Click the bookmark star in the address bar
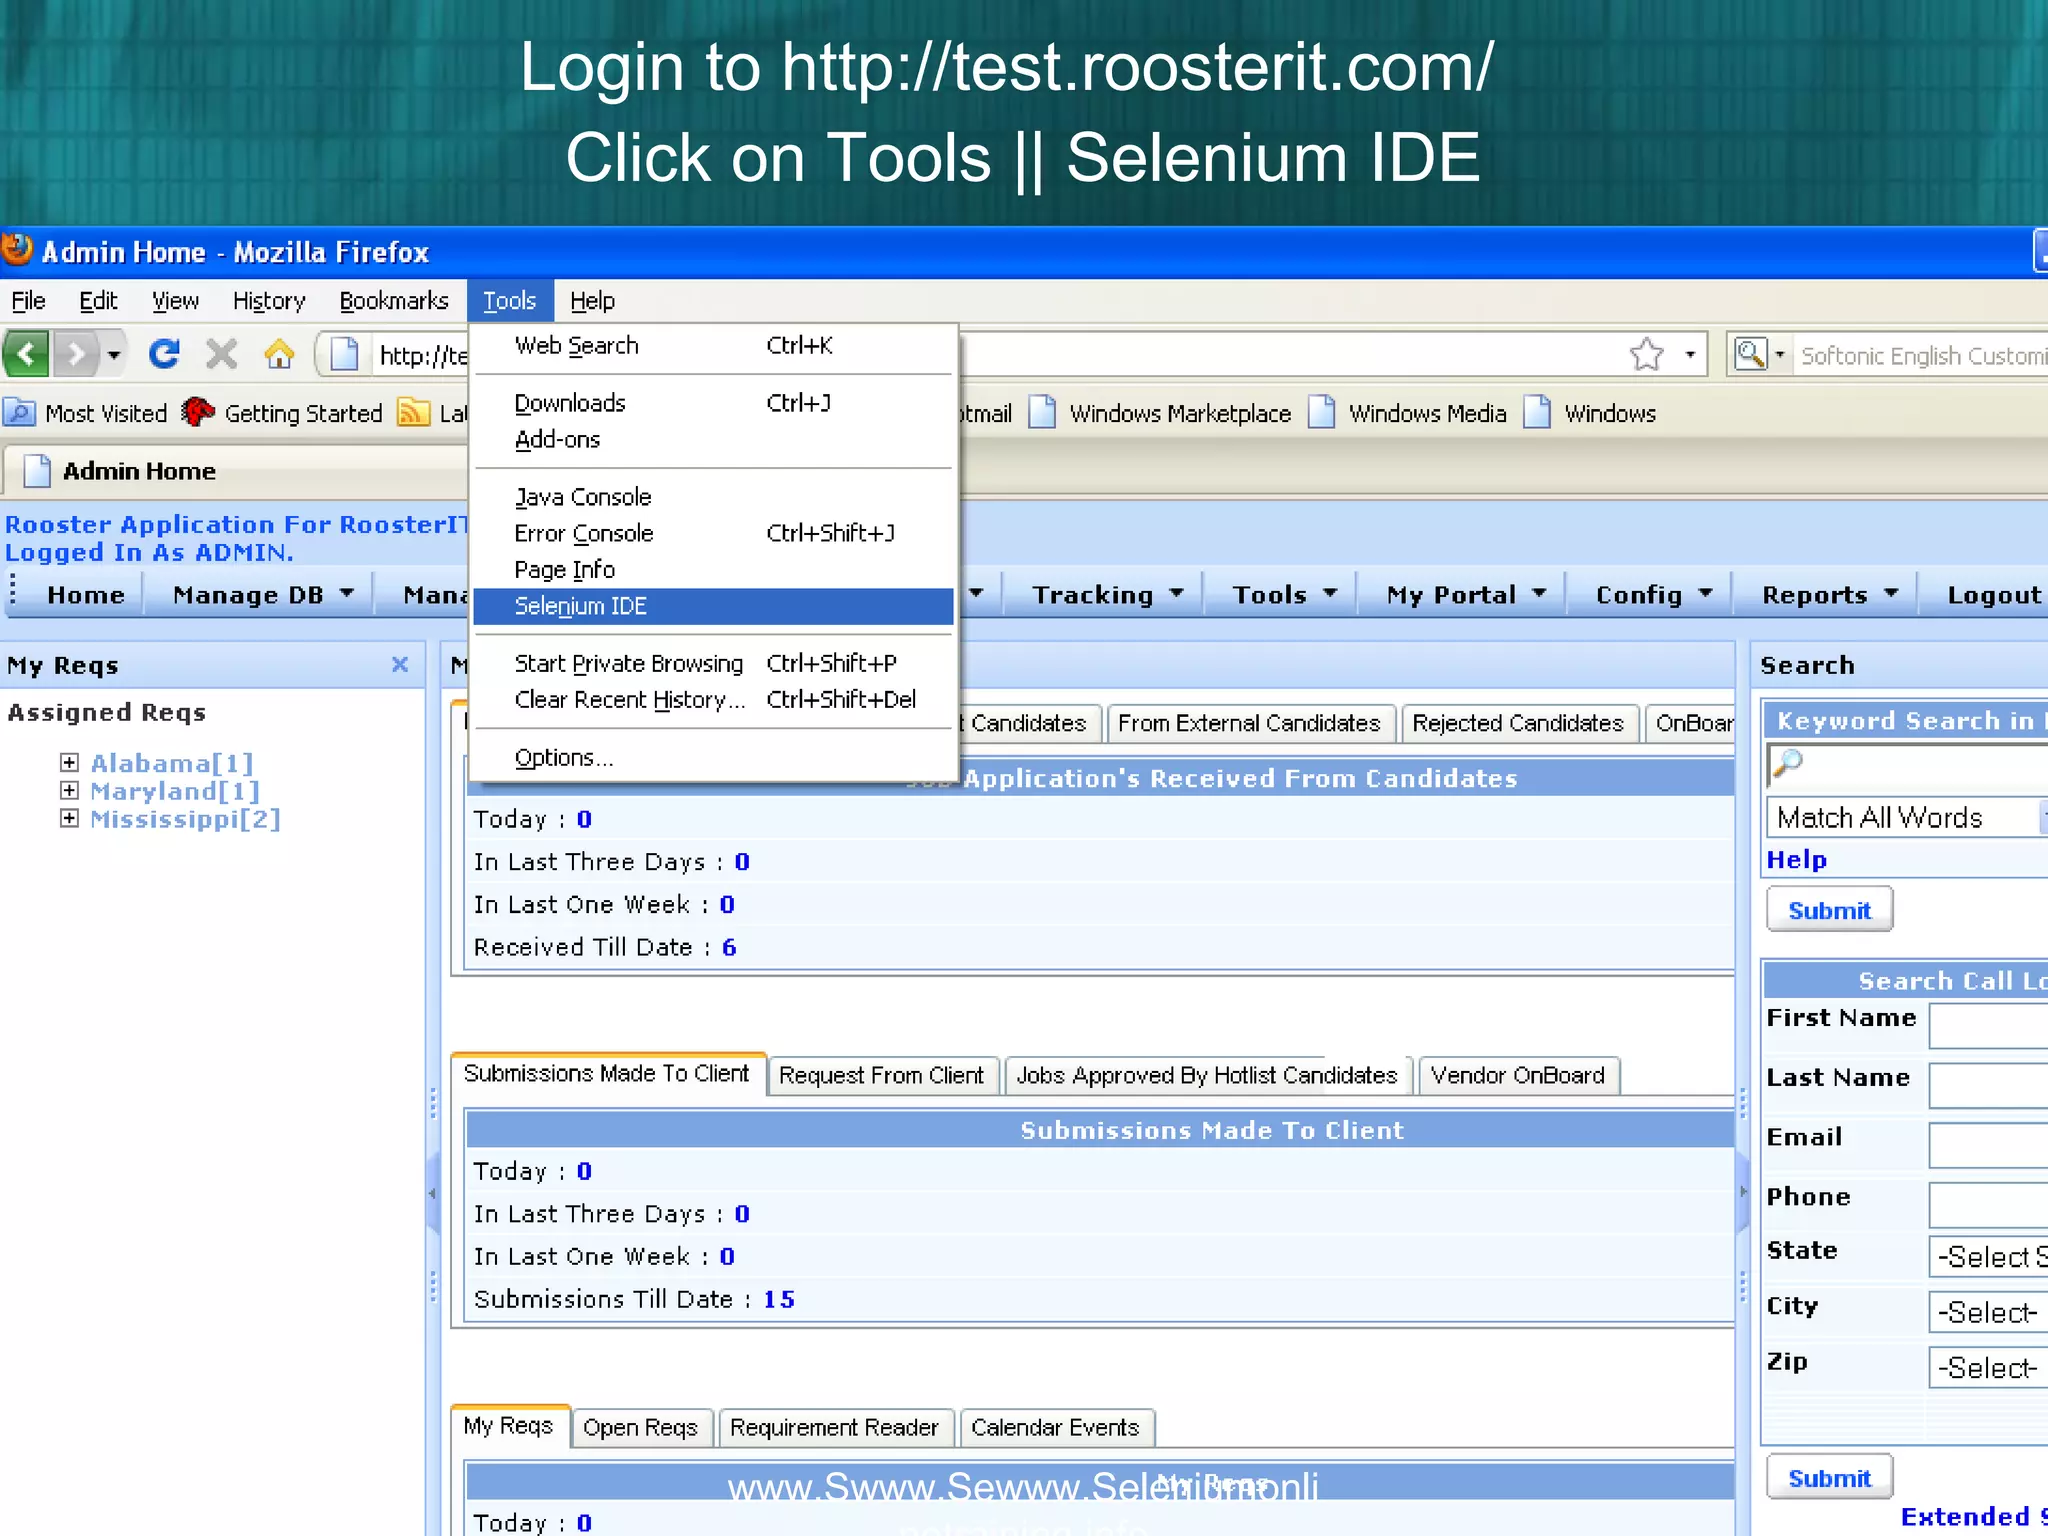Screen dimensions: 2048x1536 tap(1646, 354)
